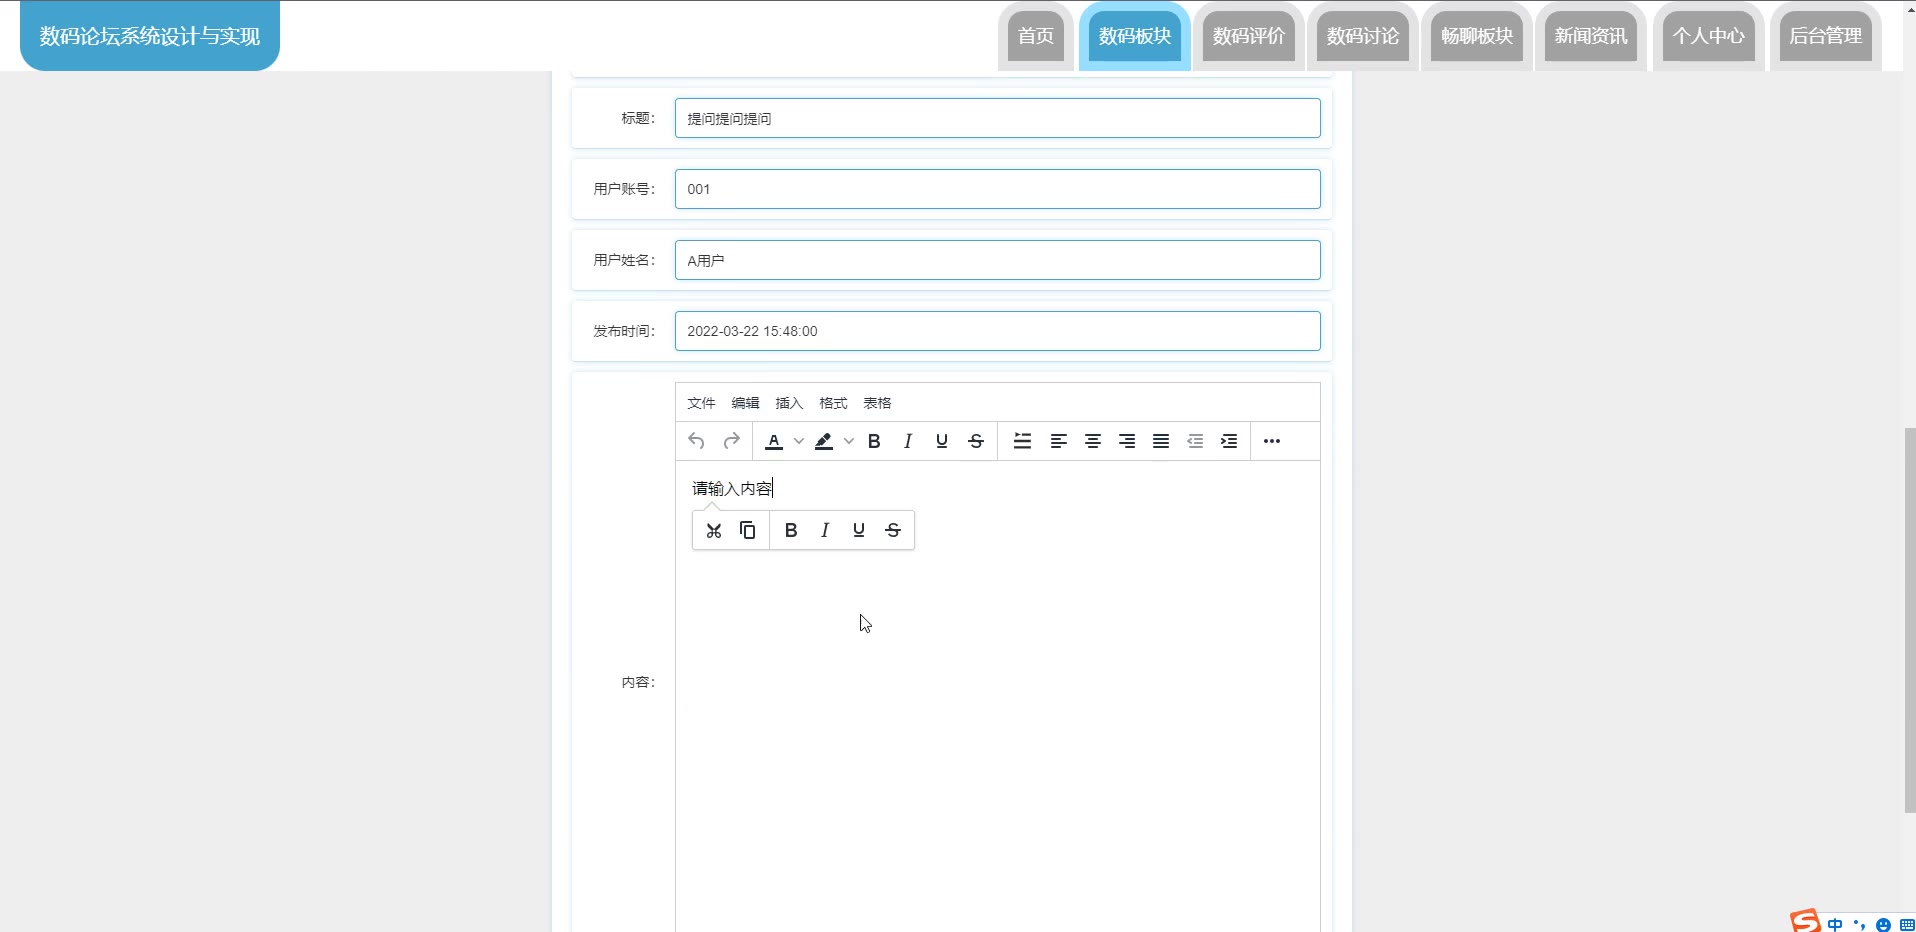Show more toolbar options
1916x932 pixels.
click(x=1272, y=441)
